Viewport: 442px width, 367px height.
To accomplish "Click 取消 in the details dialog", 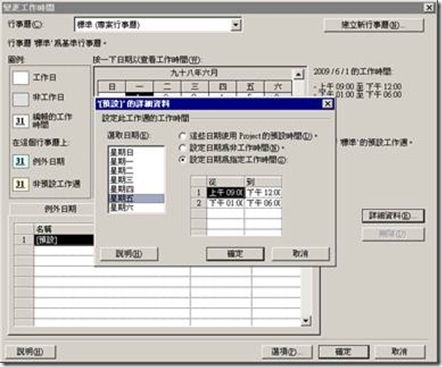I will [300, 254].
